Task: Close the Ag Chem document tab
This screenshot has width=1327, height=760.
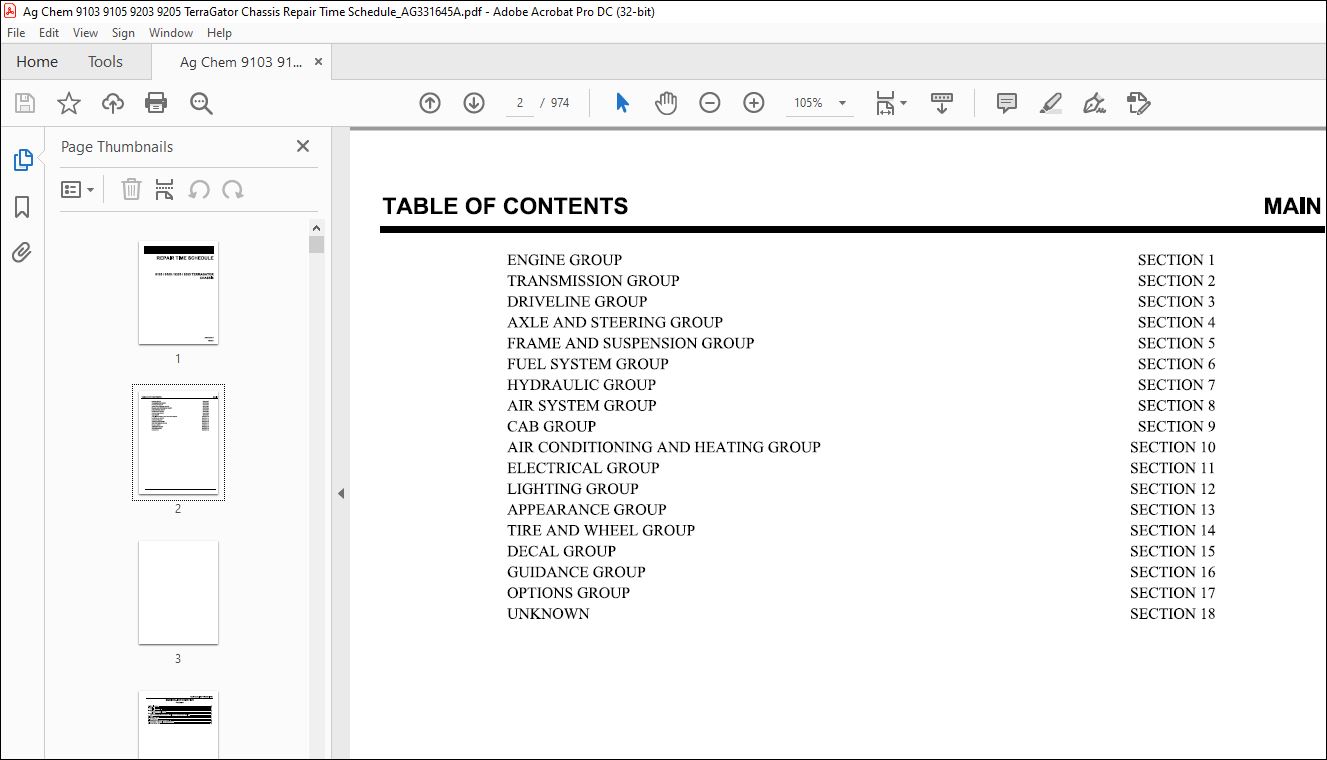Action: coord(318,62)
